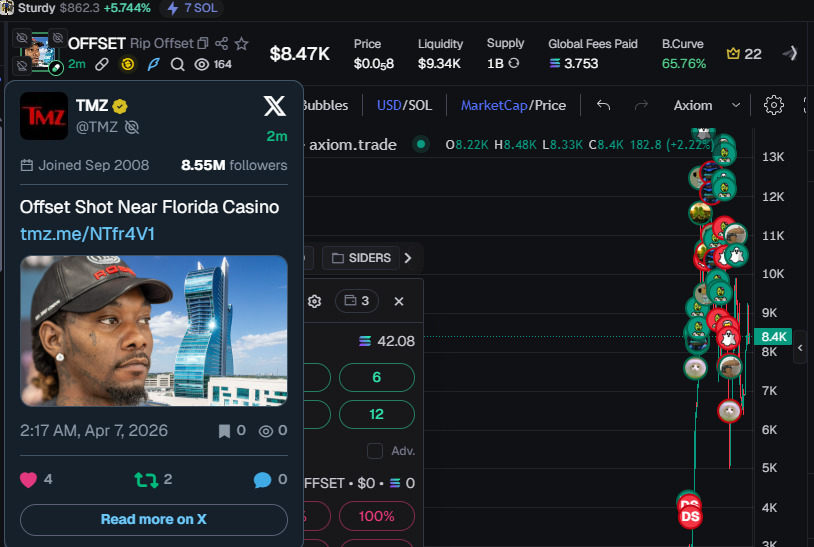Open chart settings gear
This screenshot has width=814, height=547.
tap(774, 105)
